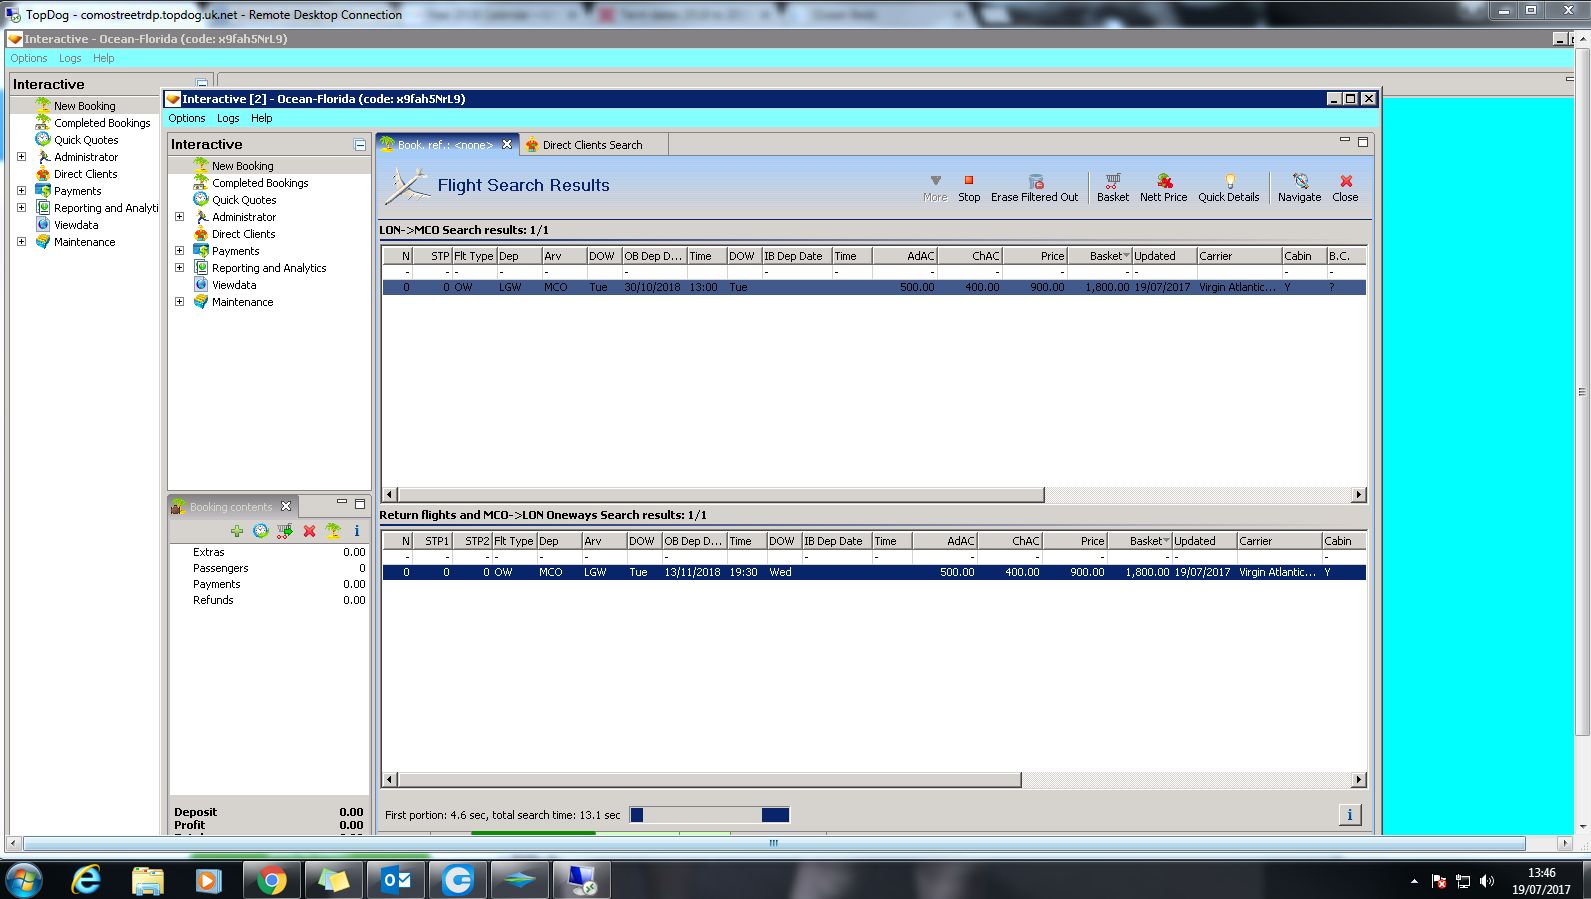Click the Extras row in Booking contents

point(269,552)
